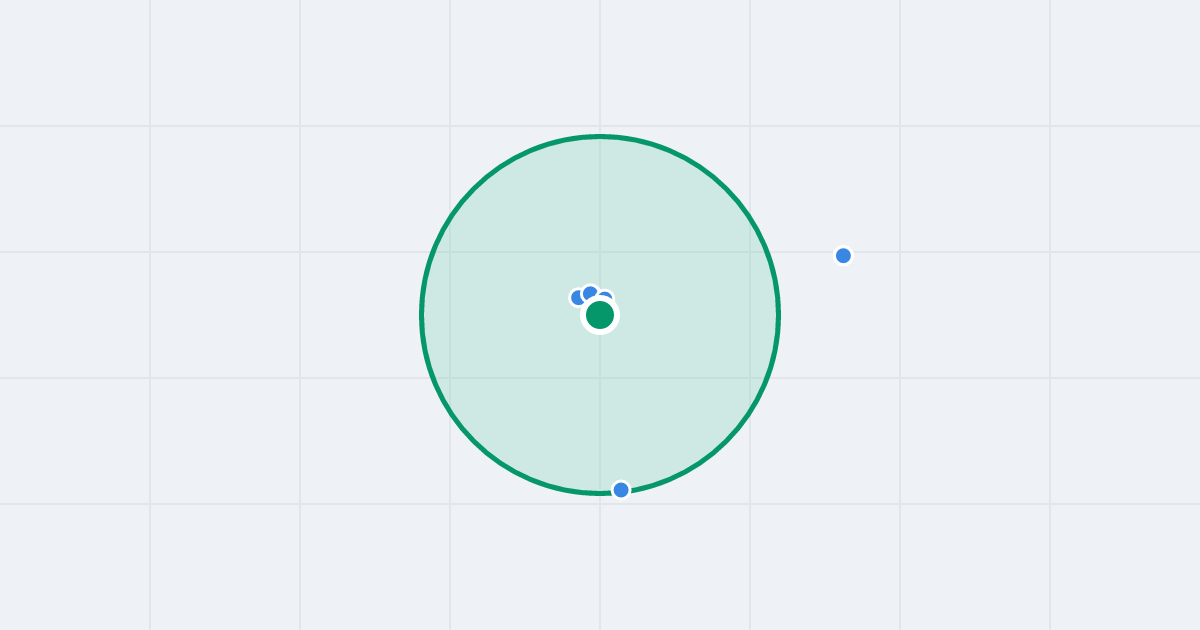
Task: Click the green circle outline at its leftmost point
Action: [x=422, y=315]
